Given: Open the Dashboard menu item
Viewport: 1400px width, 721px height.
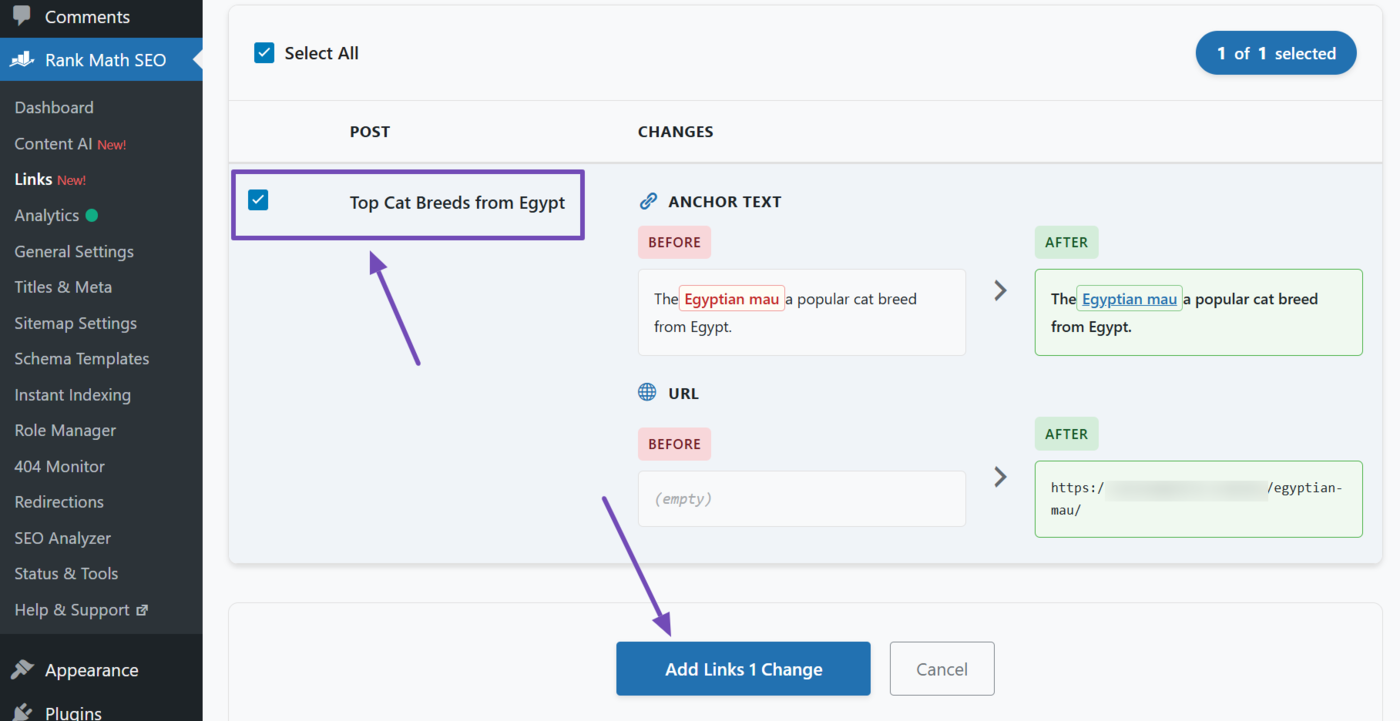Looking at the screenshot, I should (x=54, y=107).
